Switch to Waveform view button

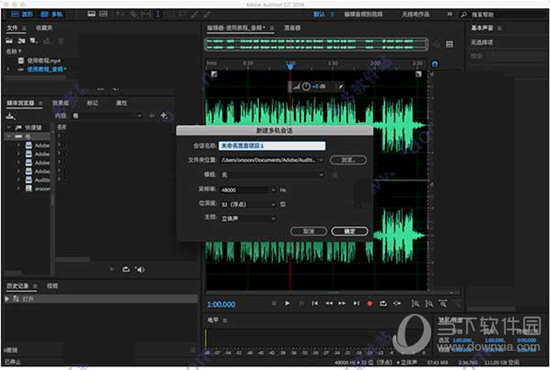click(22, 14)
